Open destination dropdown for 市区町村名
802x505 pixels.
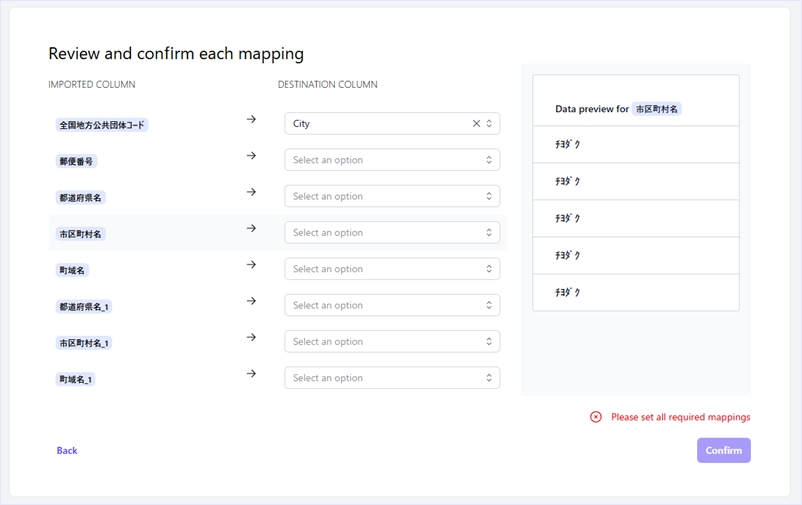(391, 233)
